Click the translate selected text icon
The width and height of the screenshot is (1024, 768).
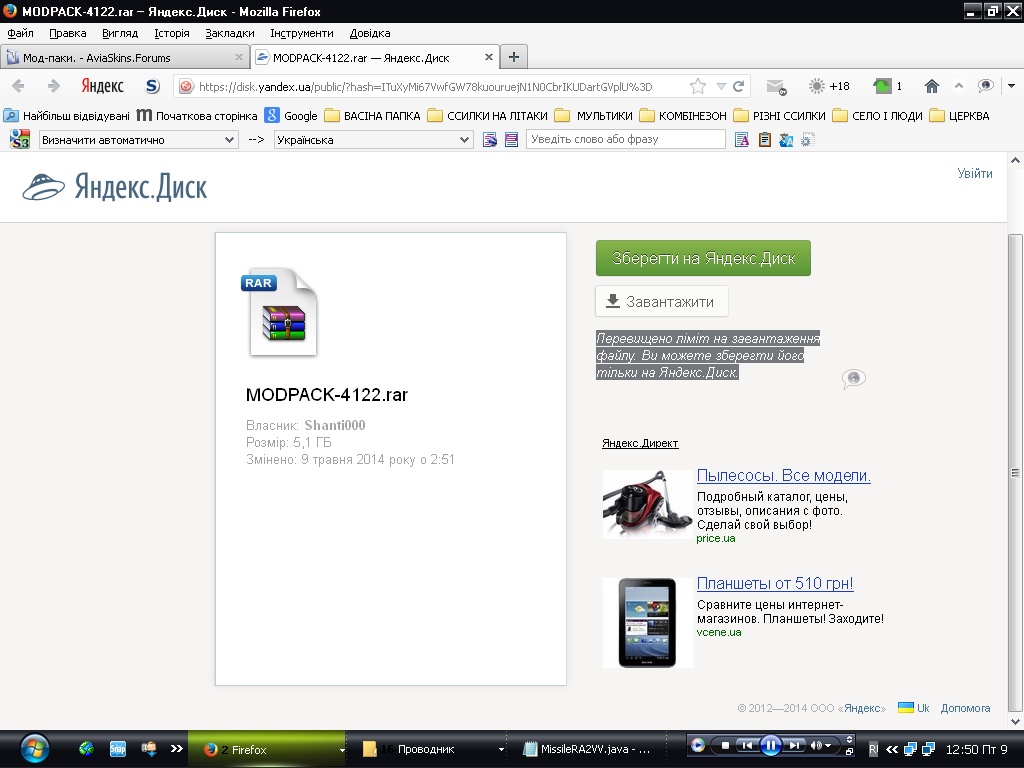point(511,139)
